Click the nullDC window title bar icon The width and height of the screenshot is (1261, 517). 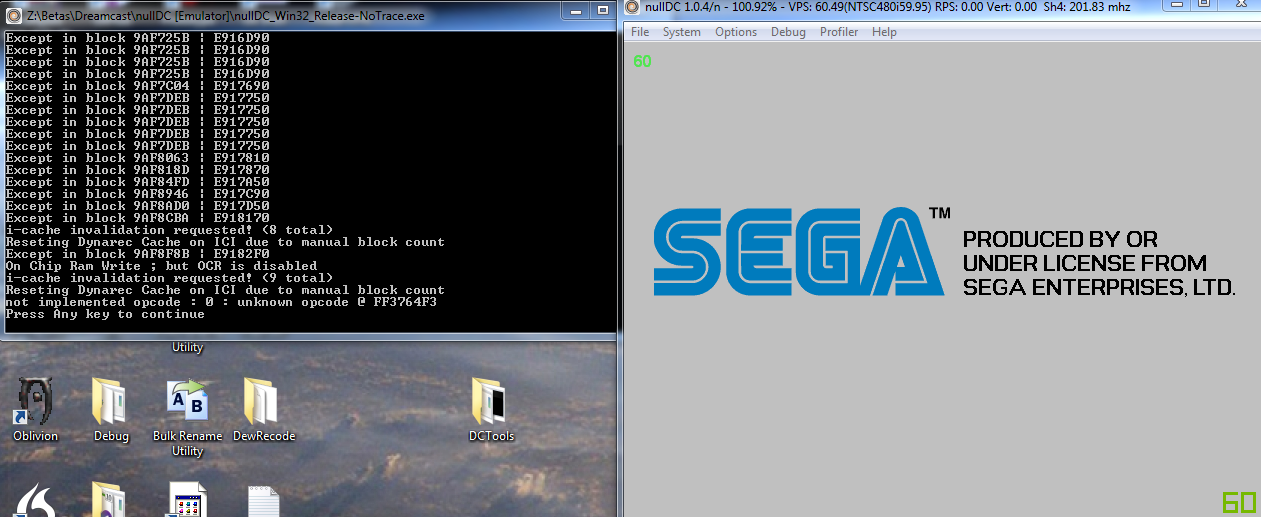632,8
